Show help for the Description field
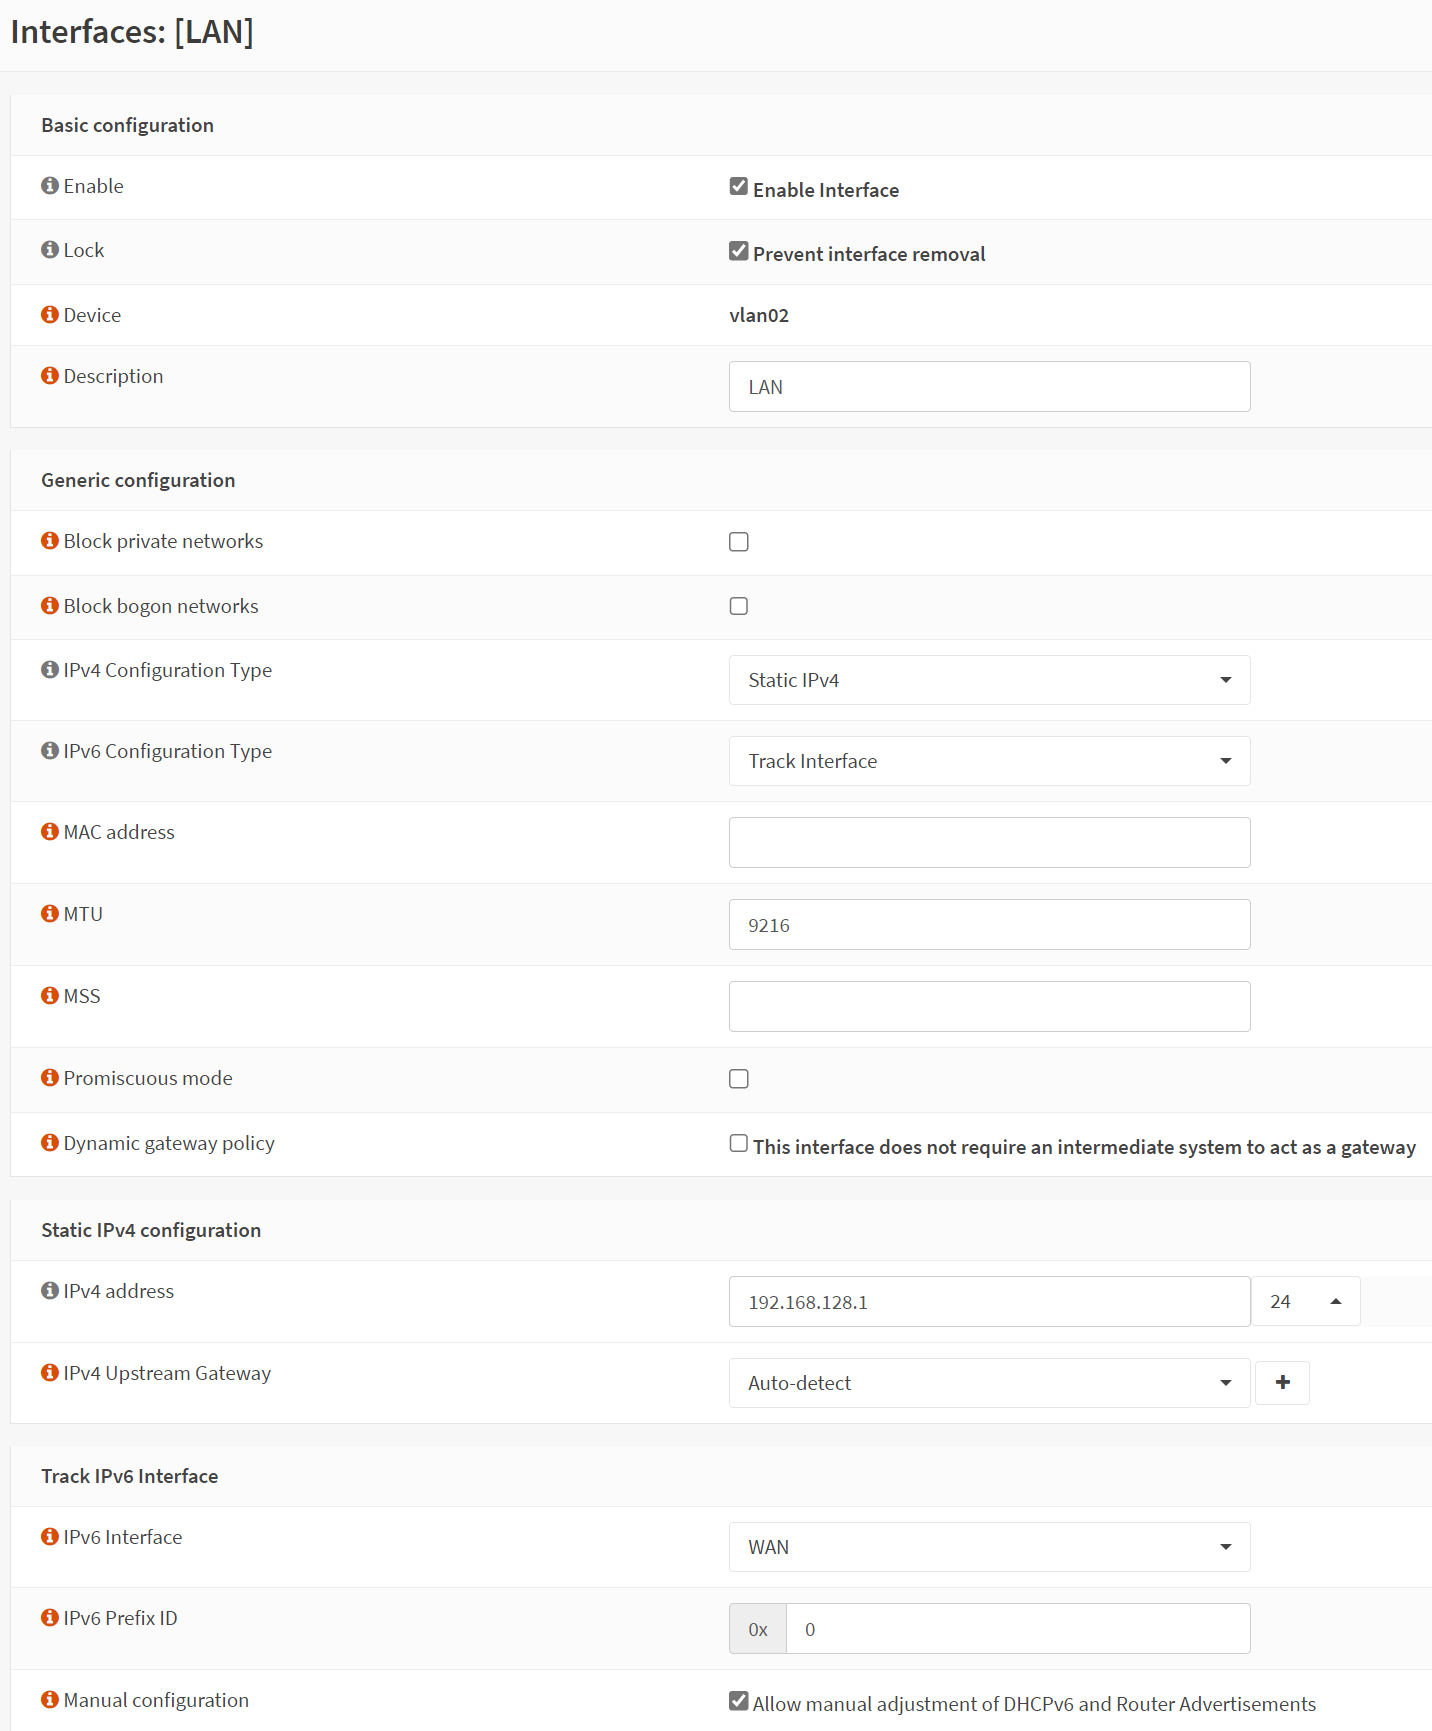1432x1731 pixels. pos(50,376)
